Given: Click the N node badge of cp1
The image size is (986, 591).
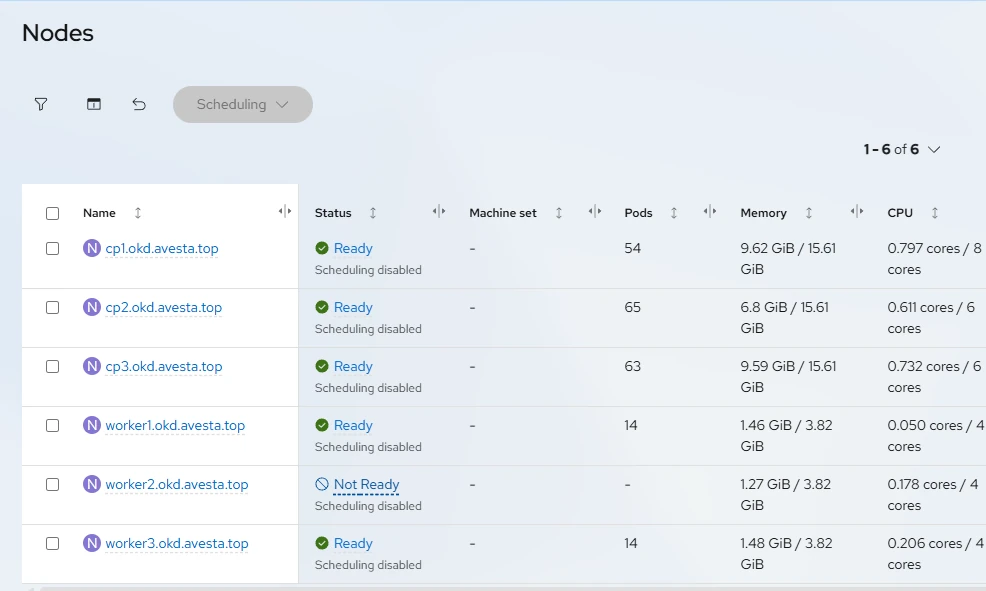Looking at the screenshot, I should 92,248.
